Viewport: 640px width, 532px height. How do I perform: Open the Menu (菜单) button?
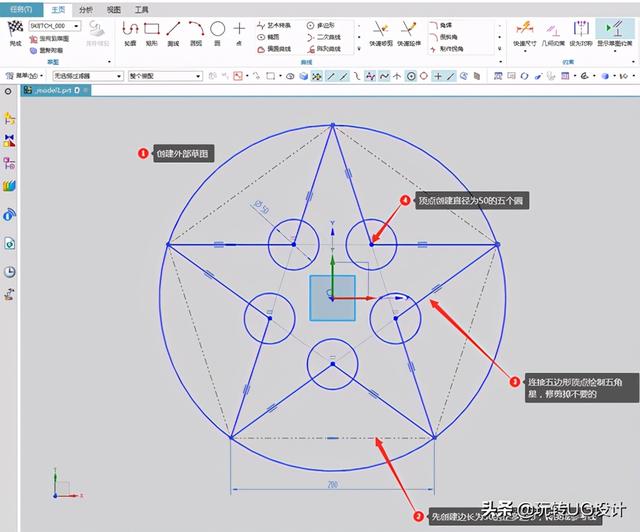24,76
